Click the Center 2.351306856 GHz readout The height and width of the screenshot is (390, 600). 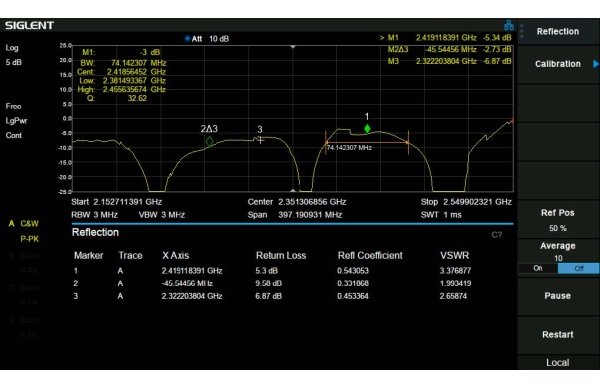pyautogui.click(x=297, y=202)
